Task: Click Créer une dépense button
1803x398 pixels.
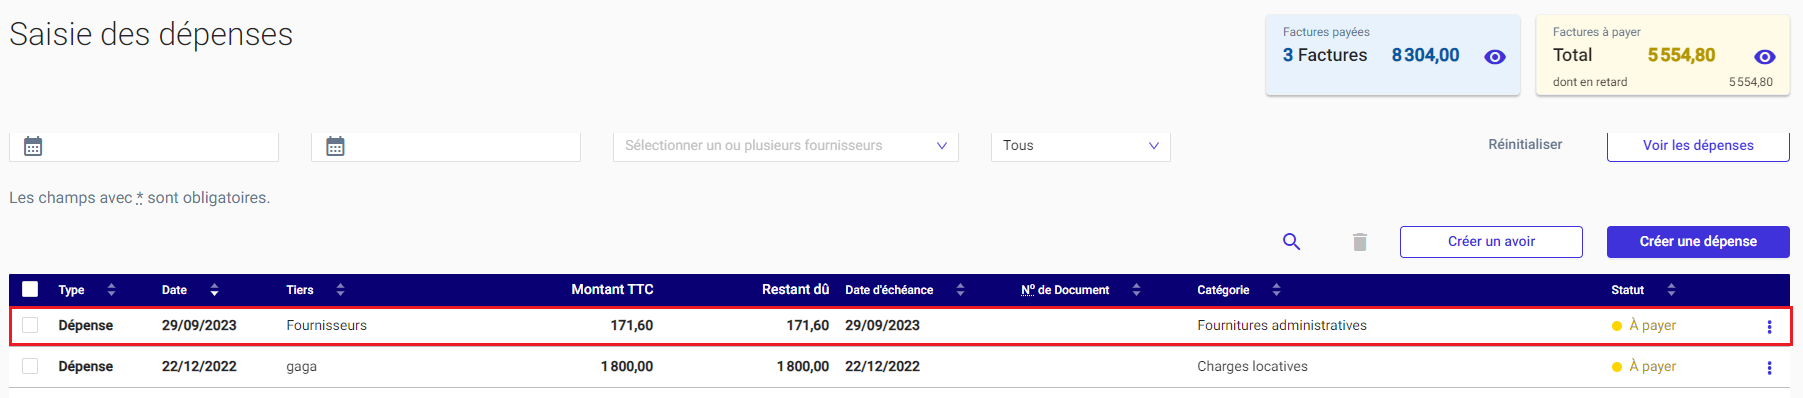Action: (x=1698, y=242)
